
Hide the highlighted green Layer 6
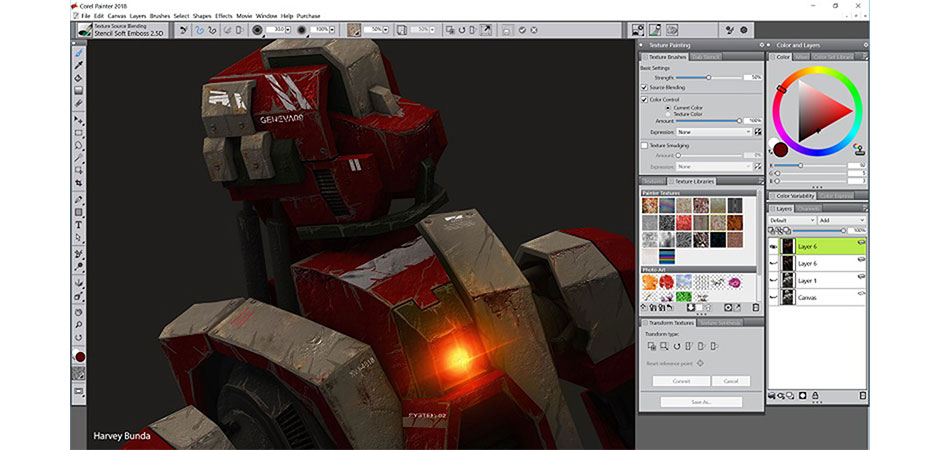[x=774, y=246]
